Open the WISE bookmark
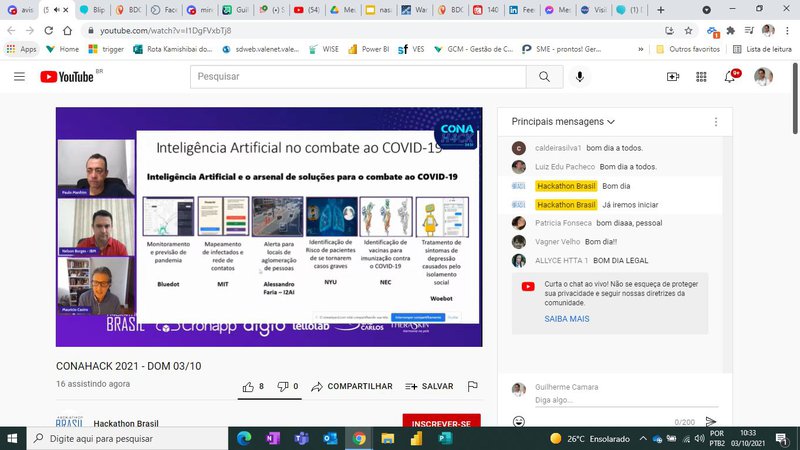 click(x=323, y=49)
